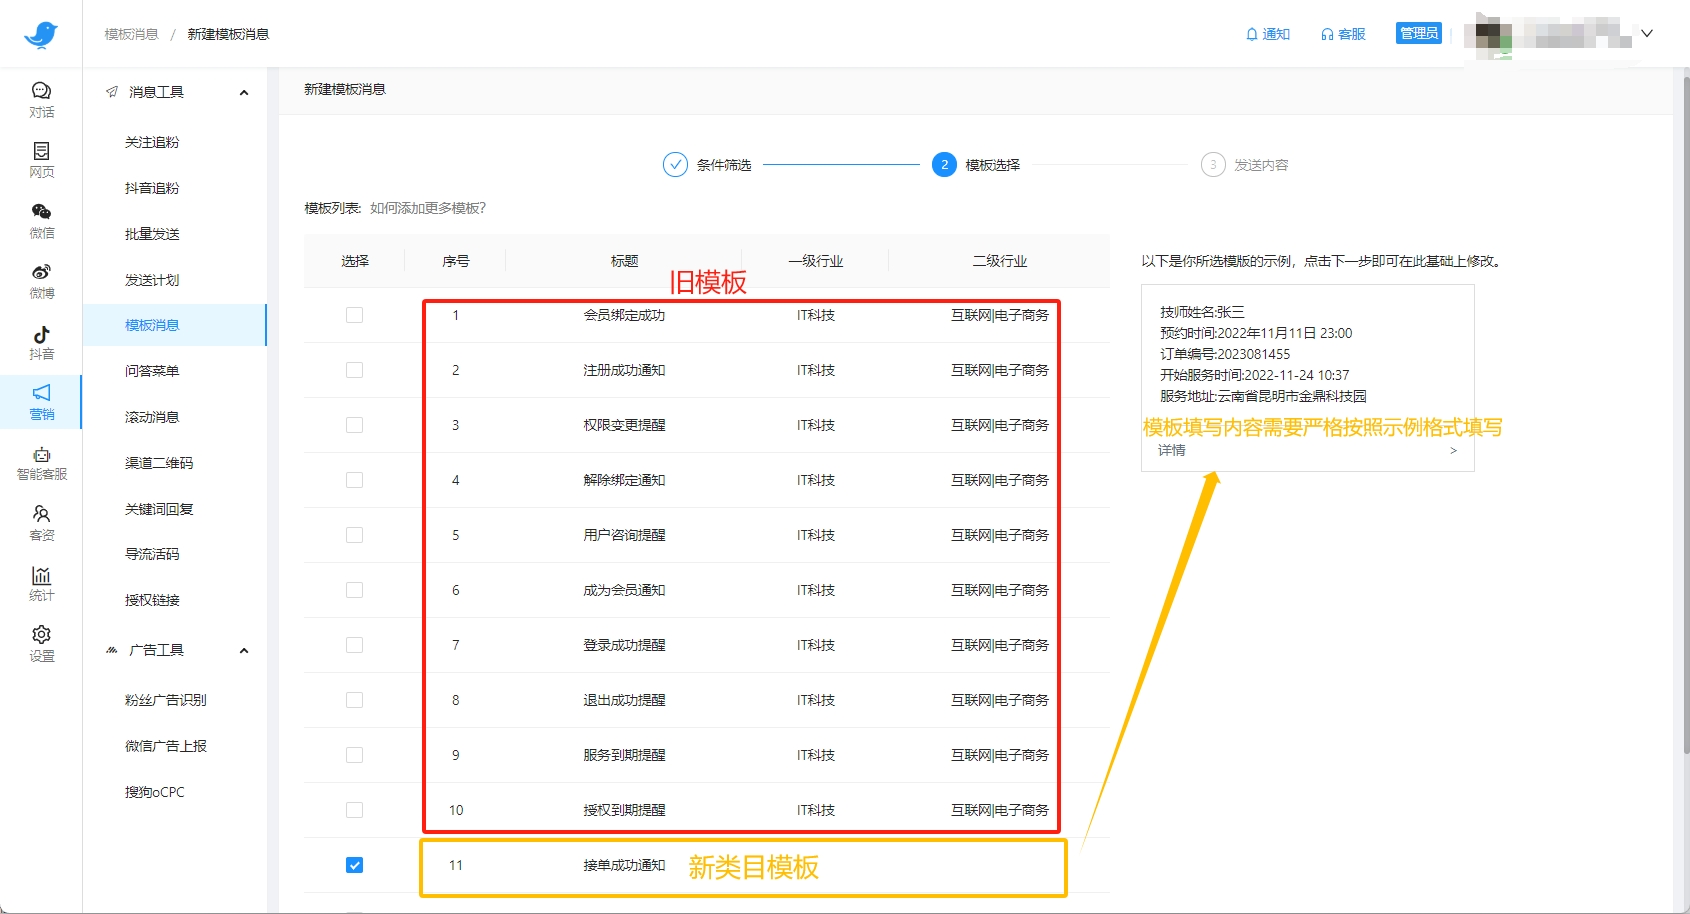Click the 通知 notification bell

[1267, 34]
